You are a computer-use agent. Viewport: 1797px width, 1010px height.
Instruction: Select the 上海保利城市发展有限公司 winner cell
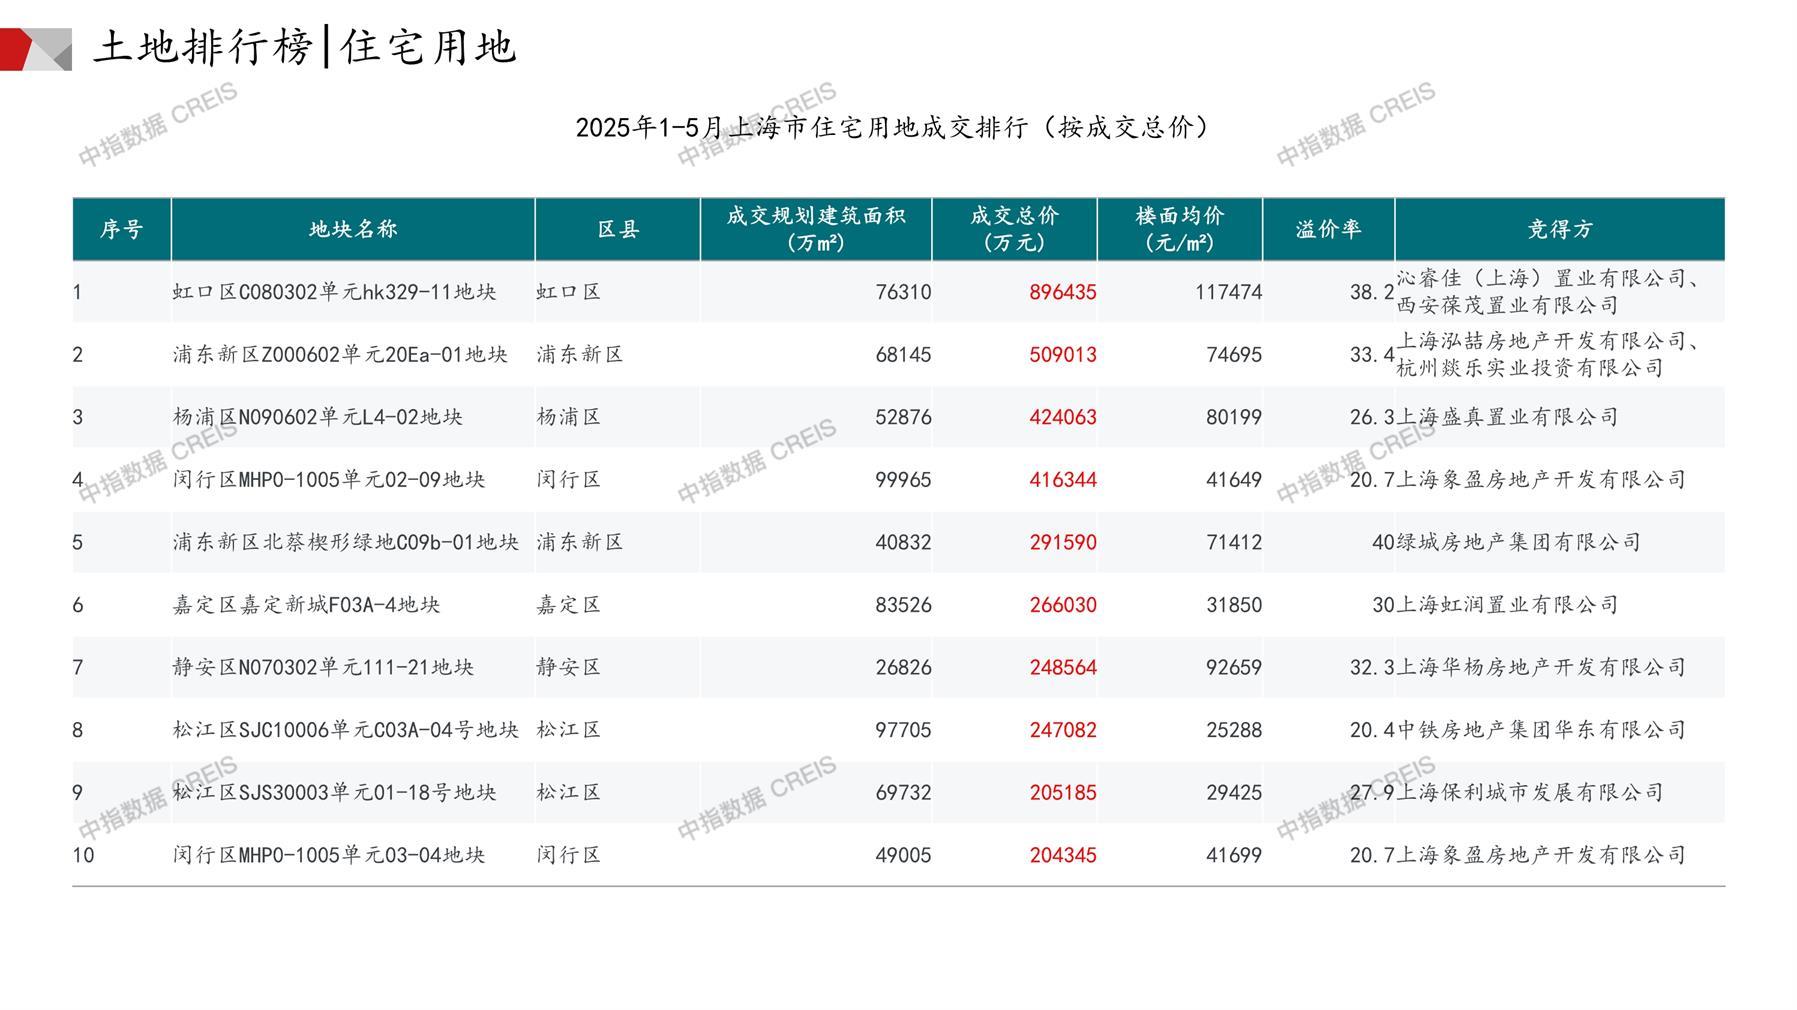1529,792
